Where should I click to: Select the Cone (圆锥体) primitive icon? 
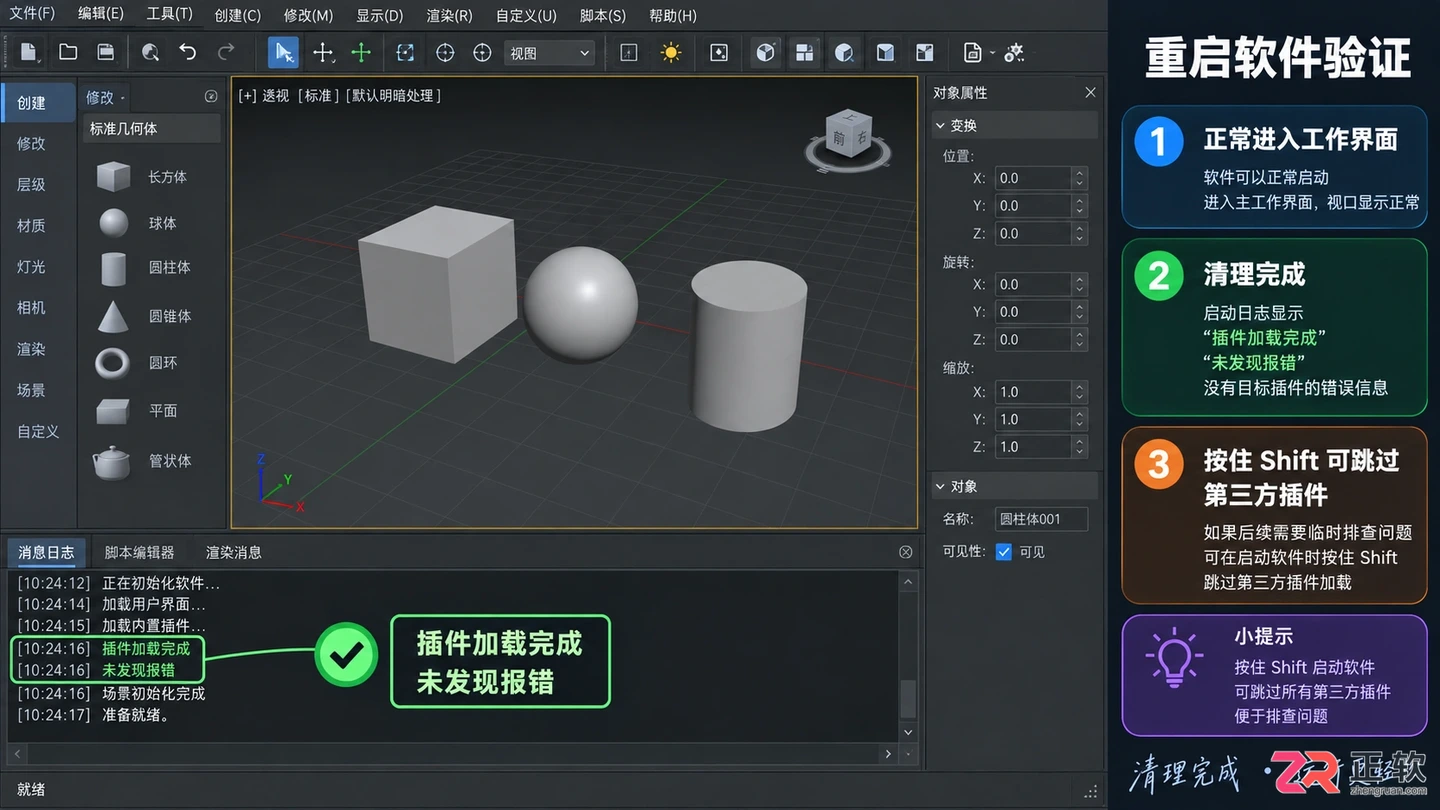click(x=113, y=316)
